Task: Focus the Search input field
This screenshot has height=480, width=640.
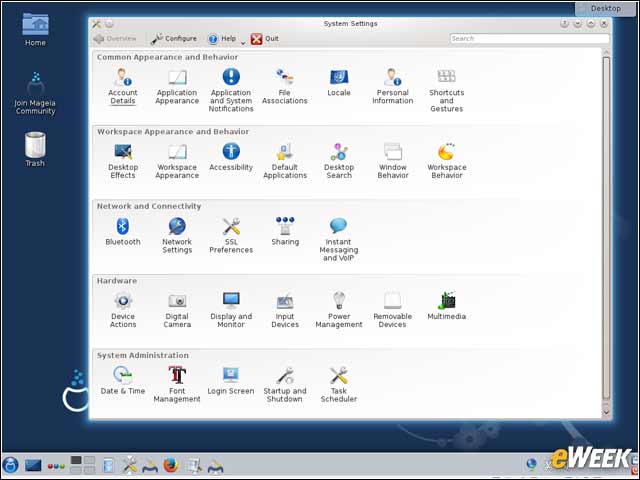Action: (x=529, y=38)
